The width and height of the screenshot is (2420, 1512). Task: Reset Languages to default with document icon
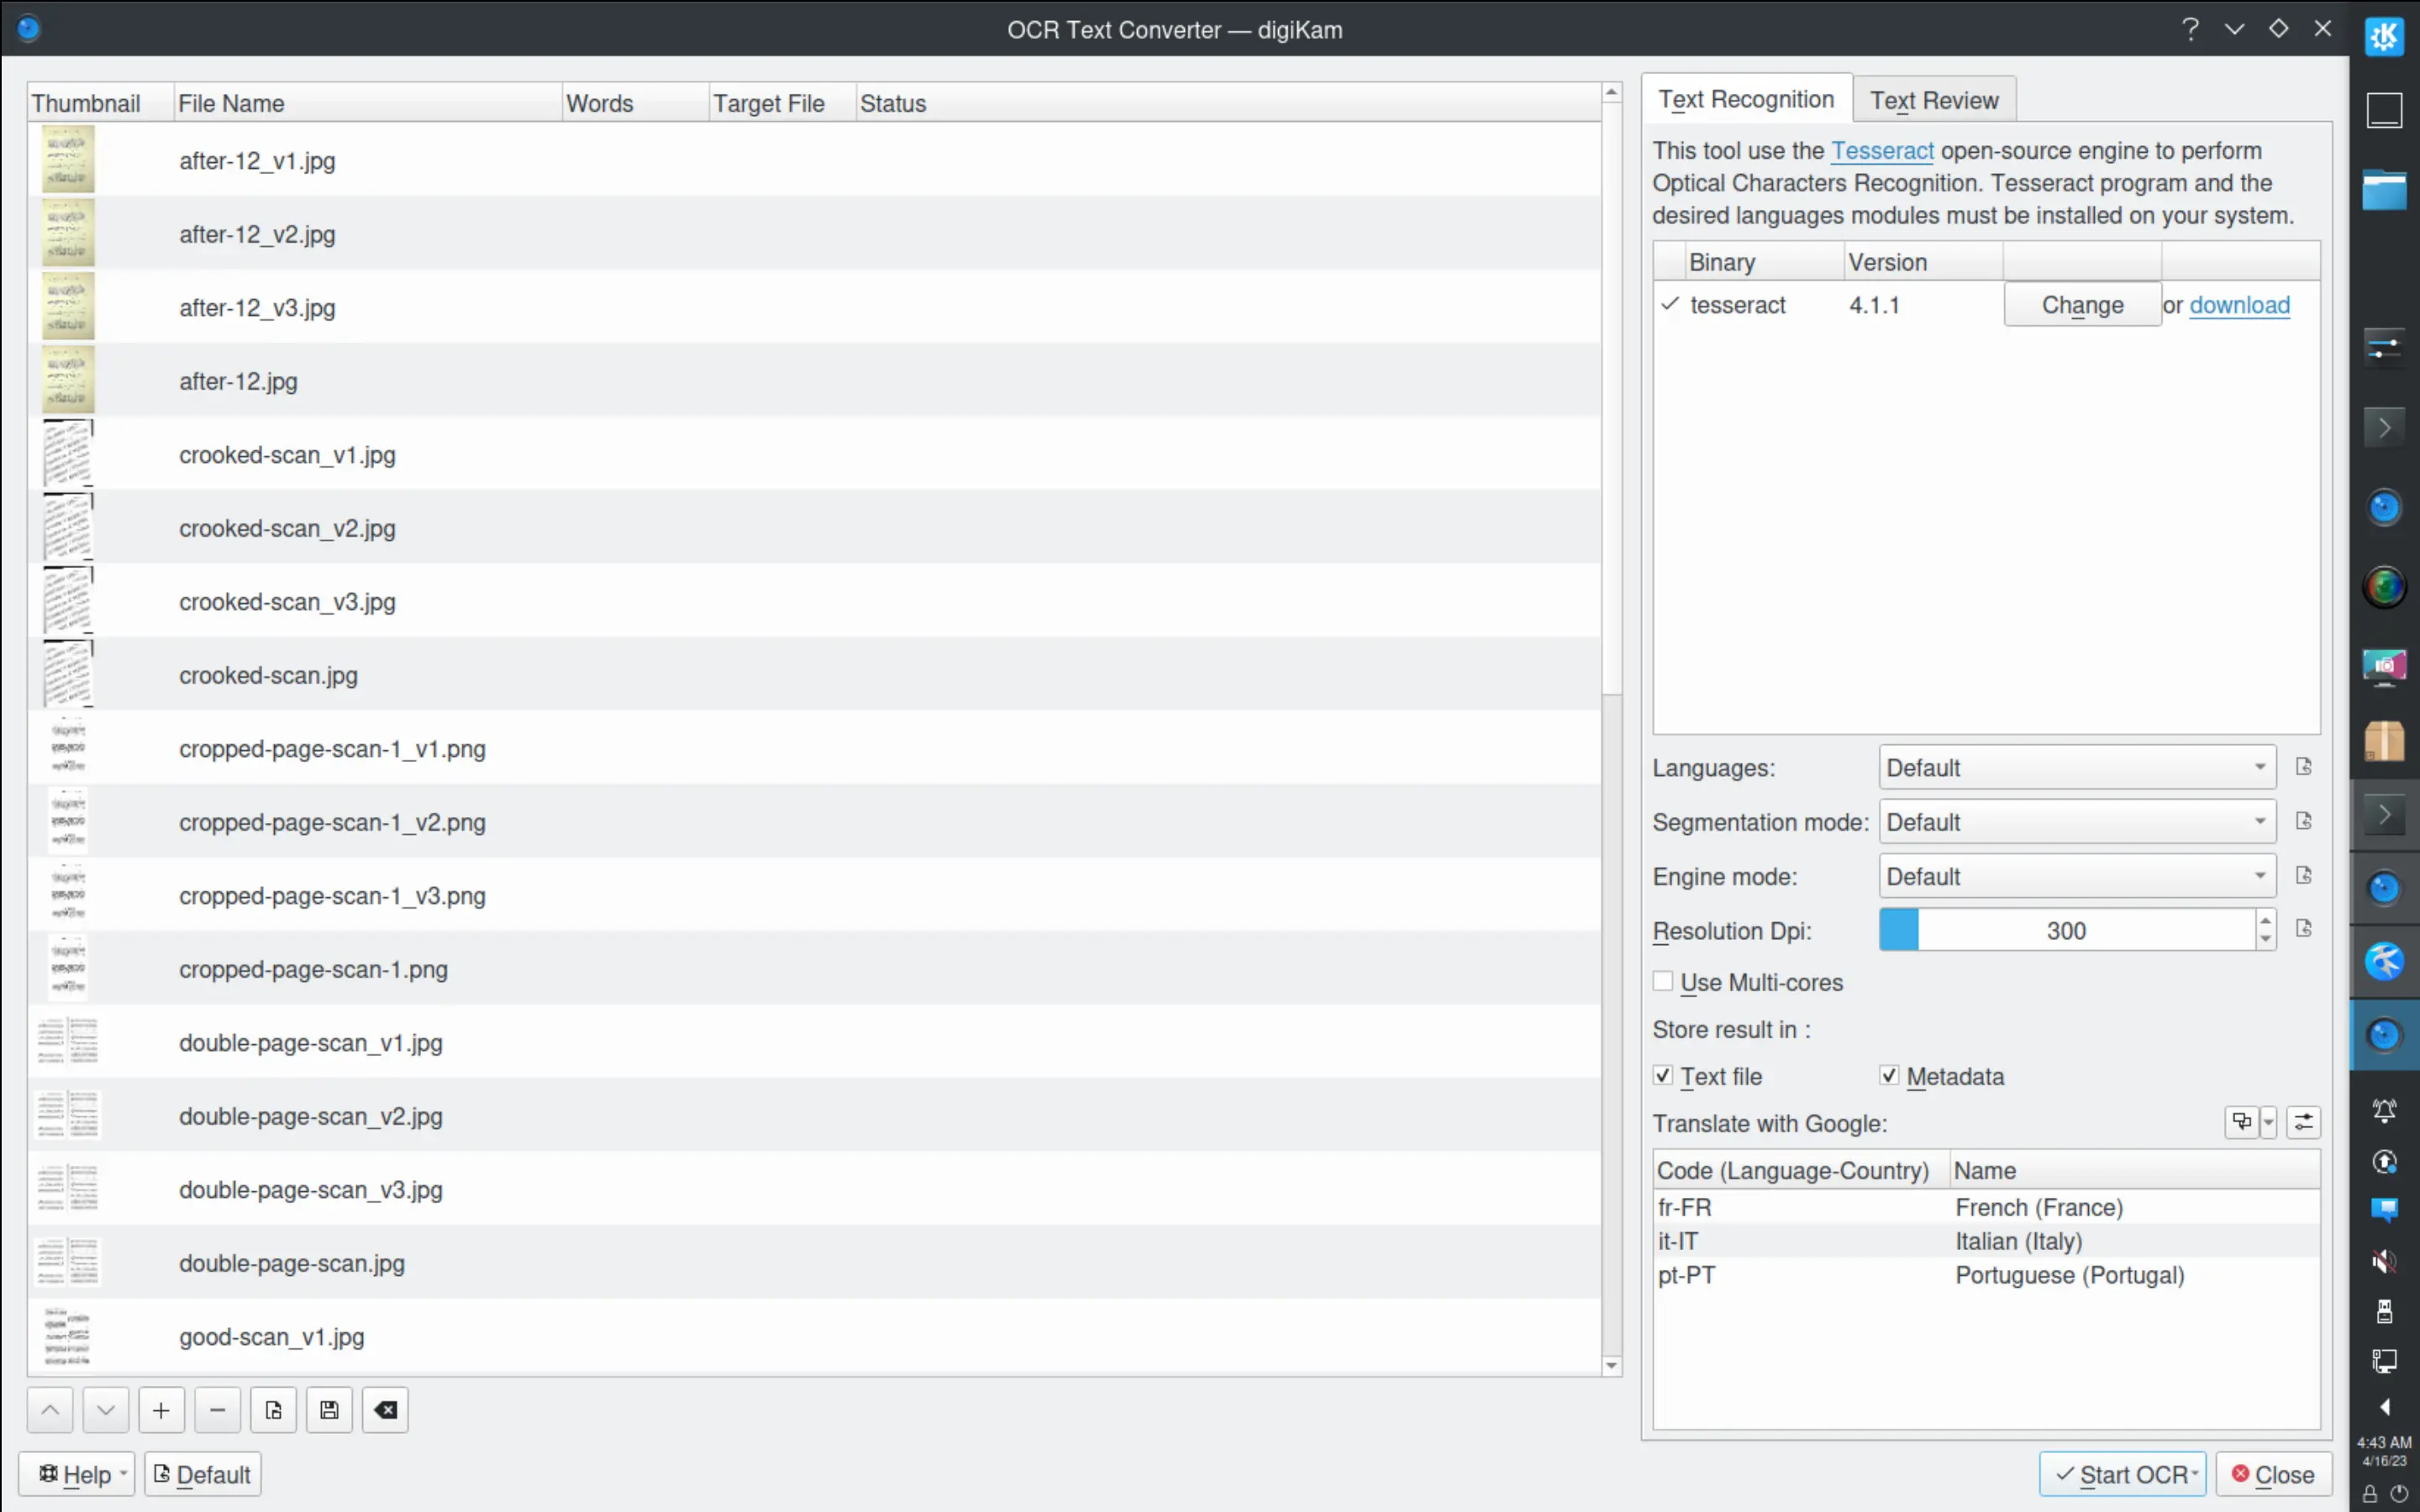pyautogui.click(x=2306, y=766)
